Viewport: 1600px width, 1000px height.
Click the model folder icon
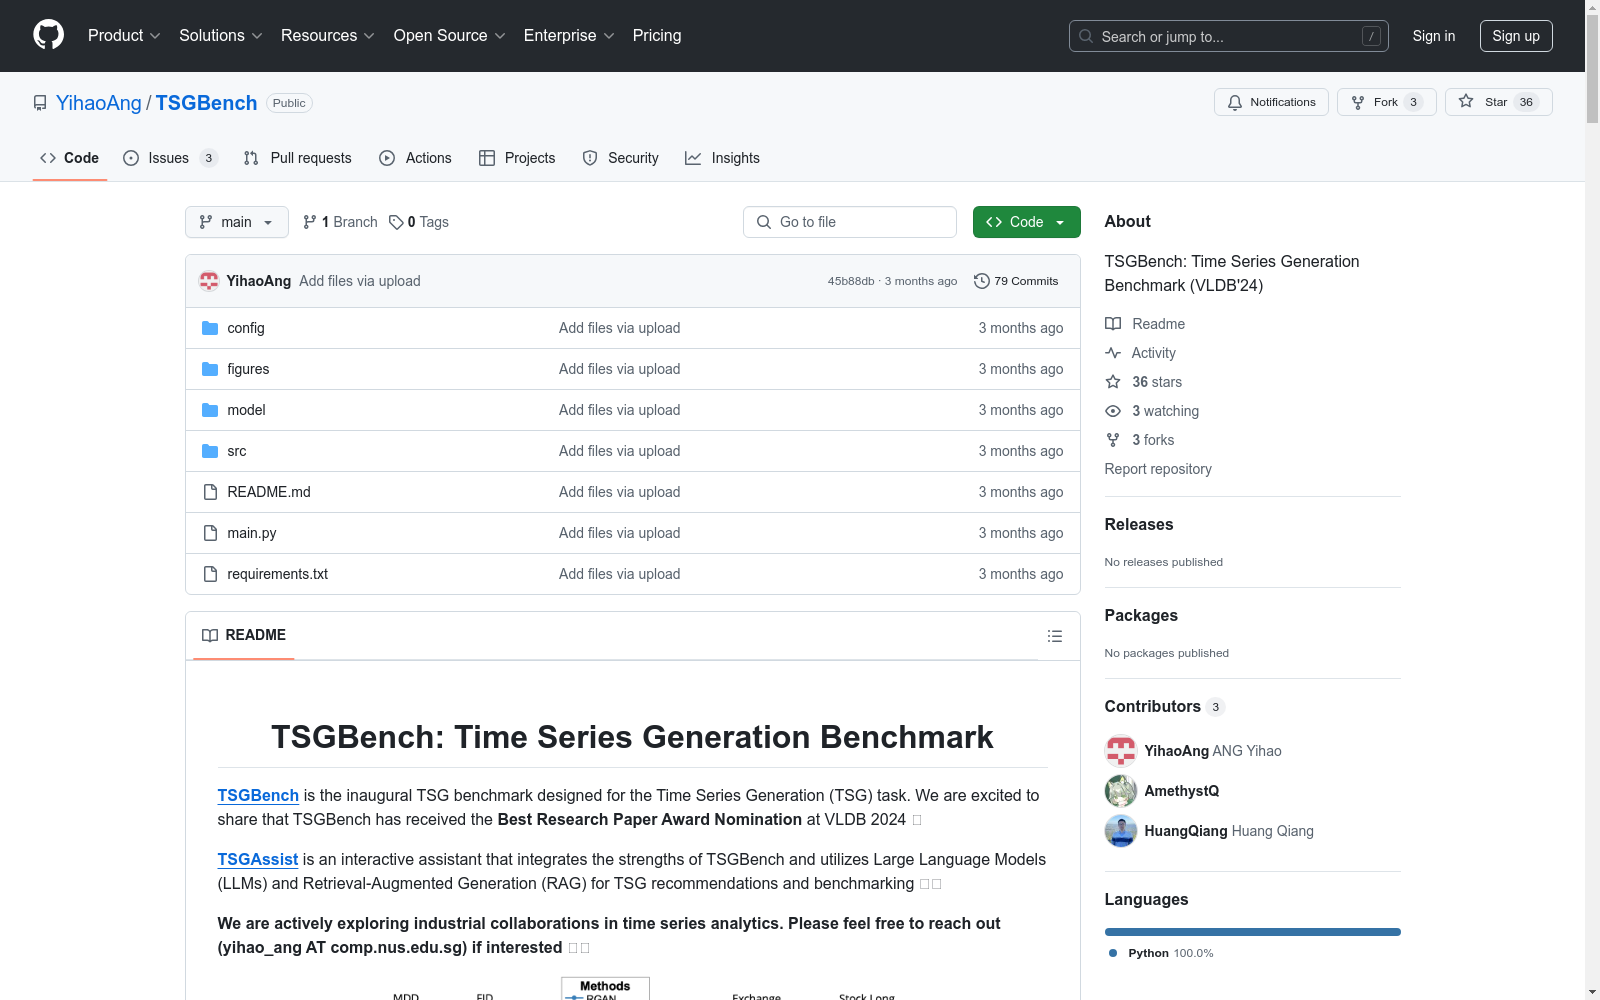pyautogui.click(x=210, y=410)
